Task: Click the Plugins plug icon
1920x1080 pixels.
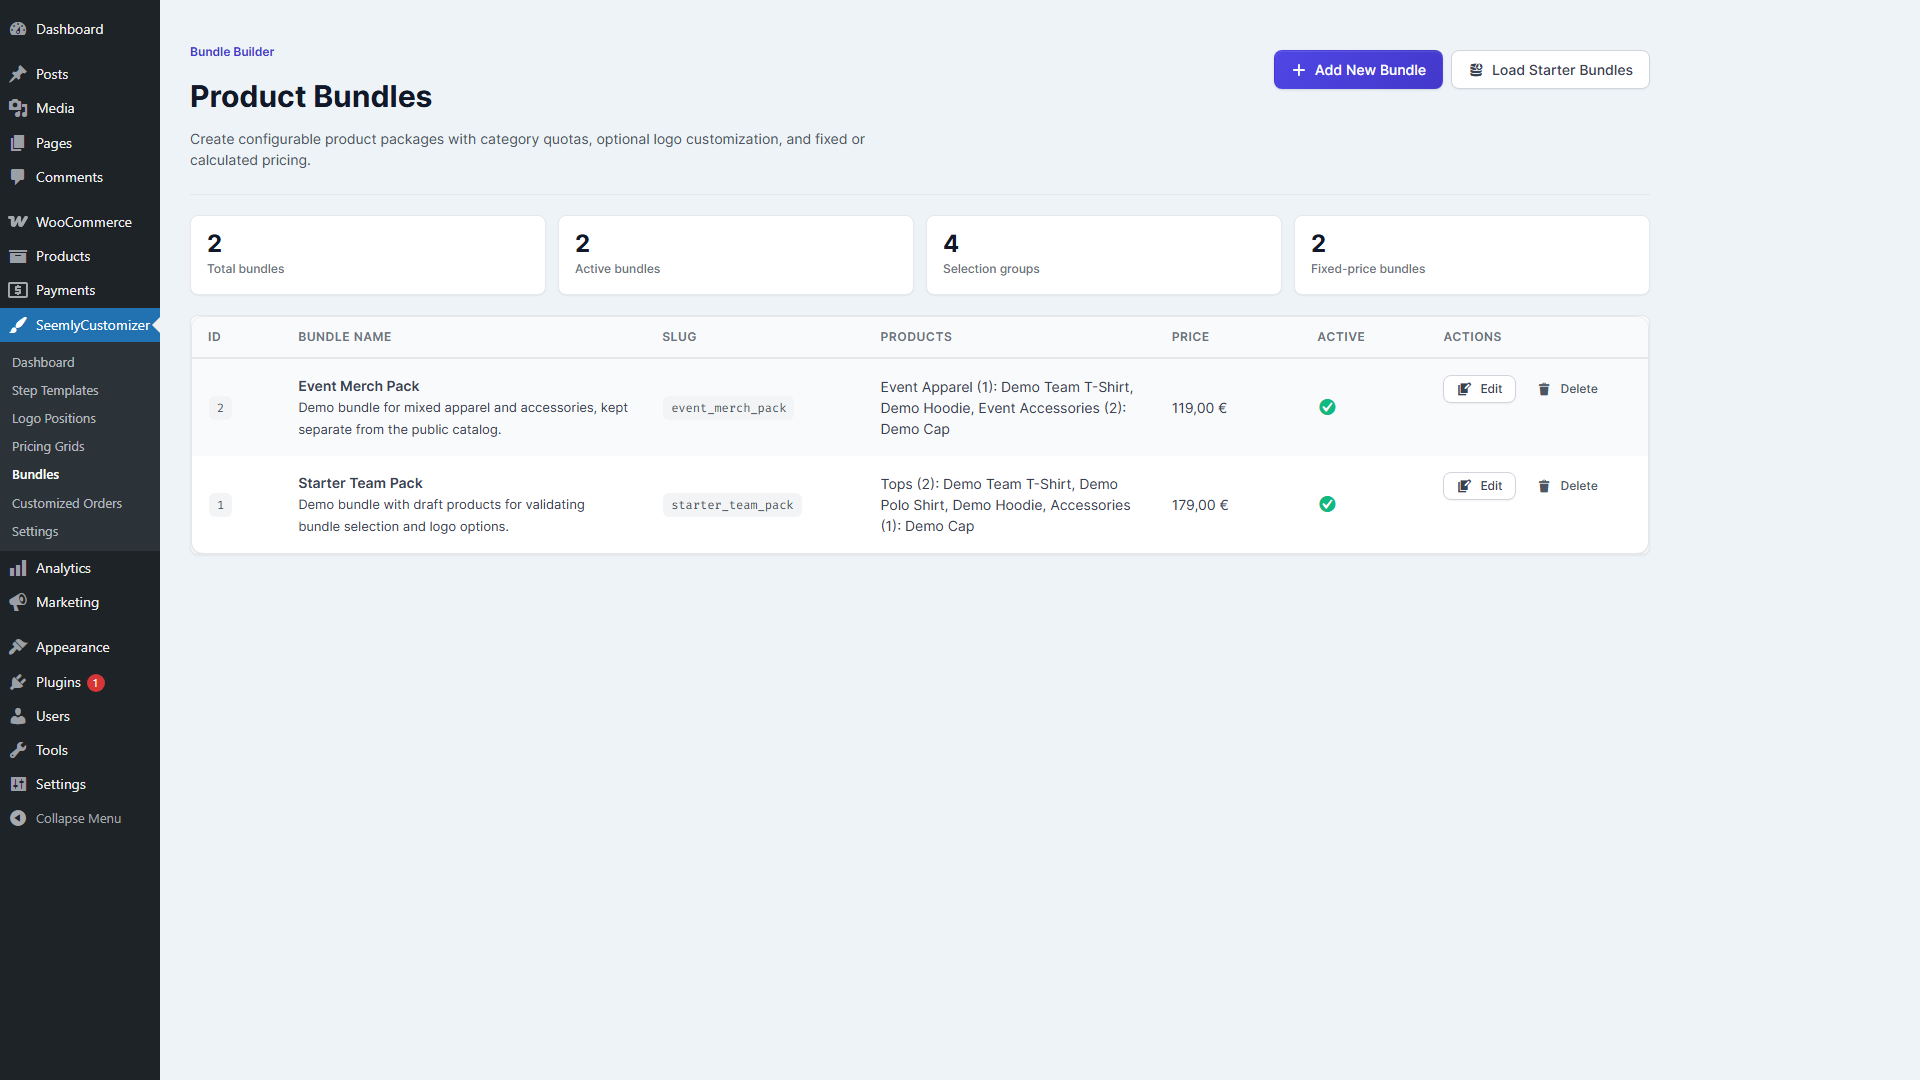Action: click(x=18, y=682)
